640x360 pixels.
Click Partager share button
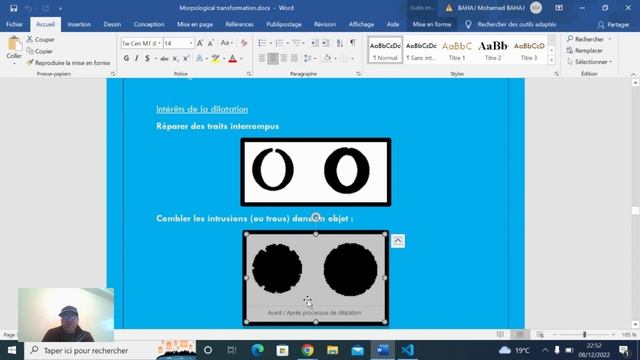613,25
